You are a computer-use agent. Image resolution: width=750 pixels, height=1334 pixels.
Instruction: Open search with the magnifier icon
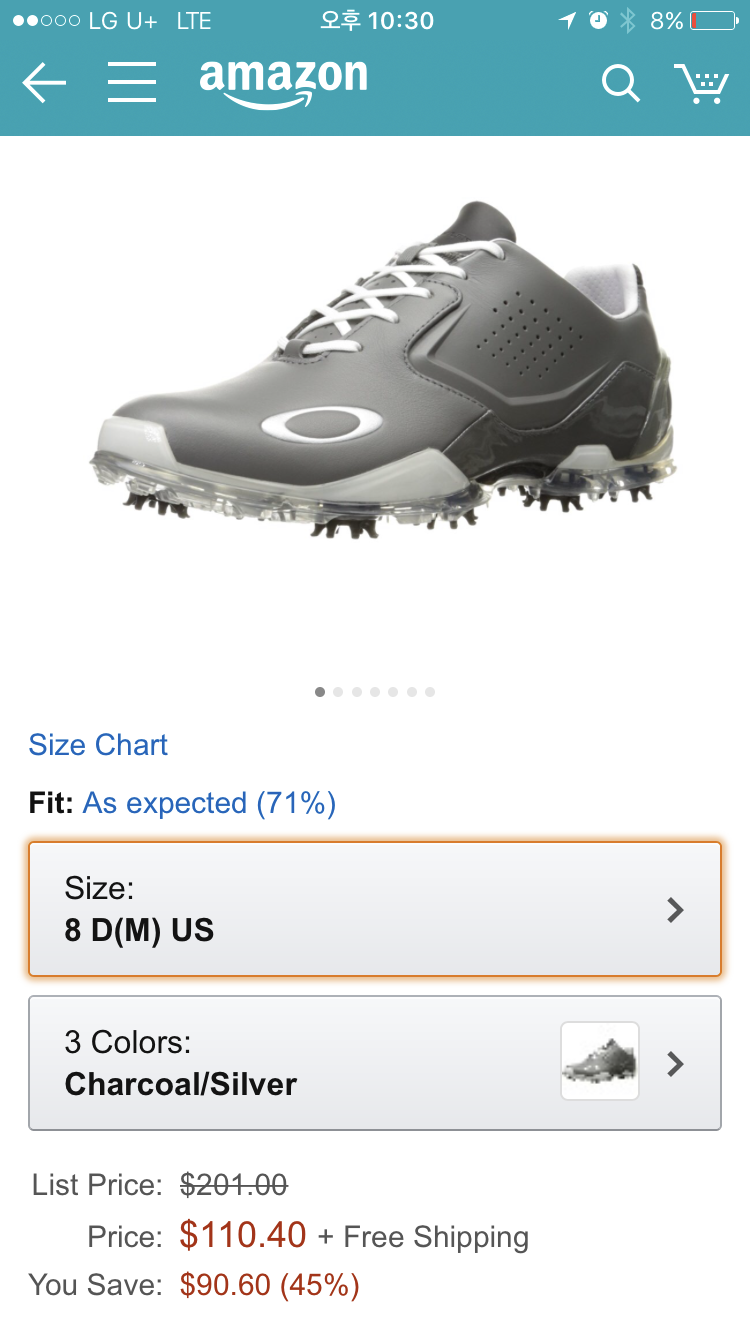pos(620,83)
